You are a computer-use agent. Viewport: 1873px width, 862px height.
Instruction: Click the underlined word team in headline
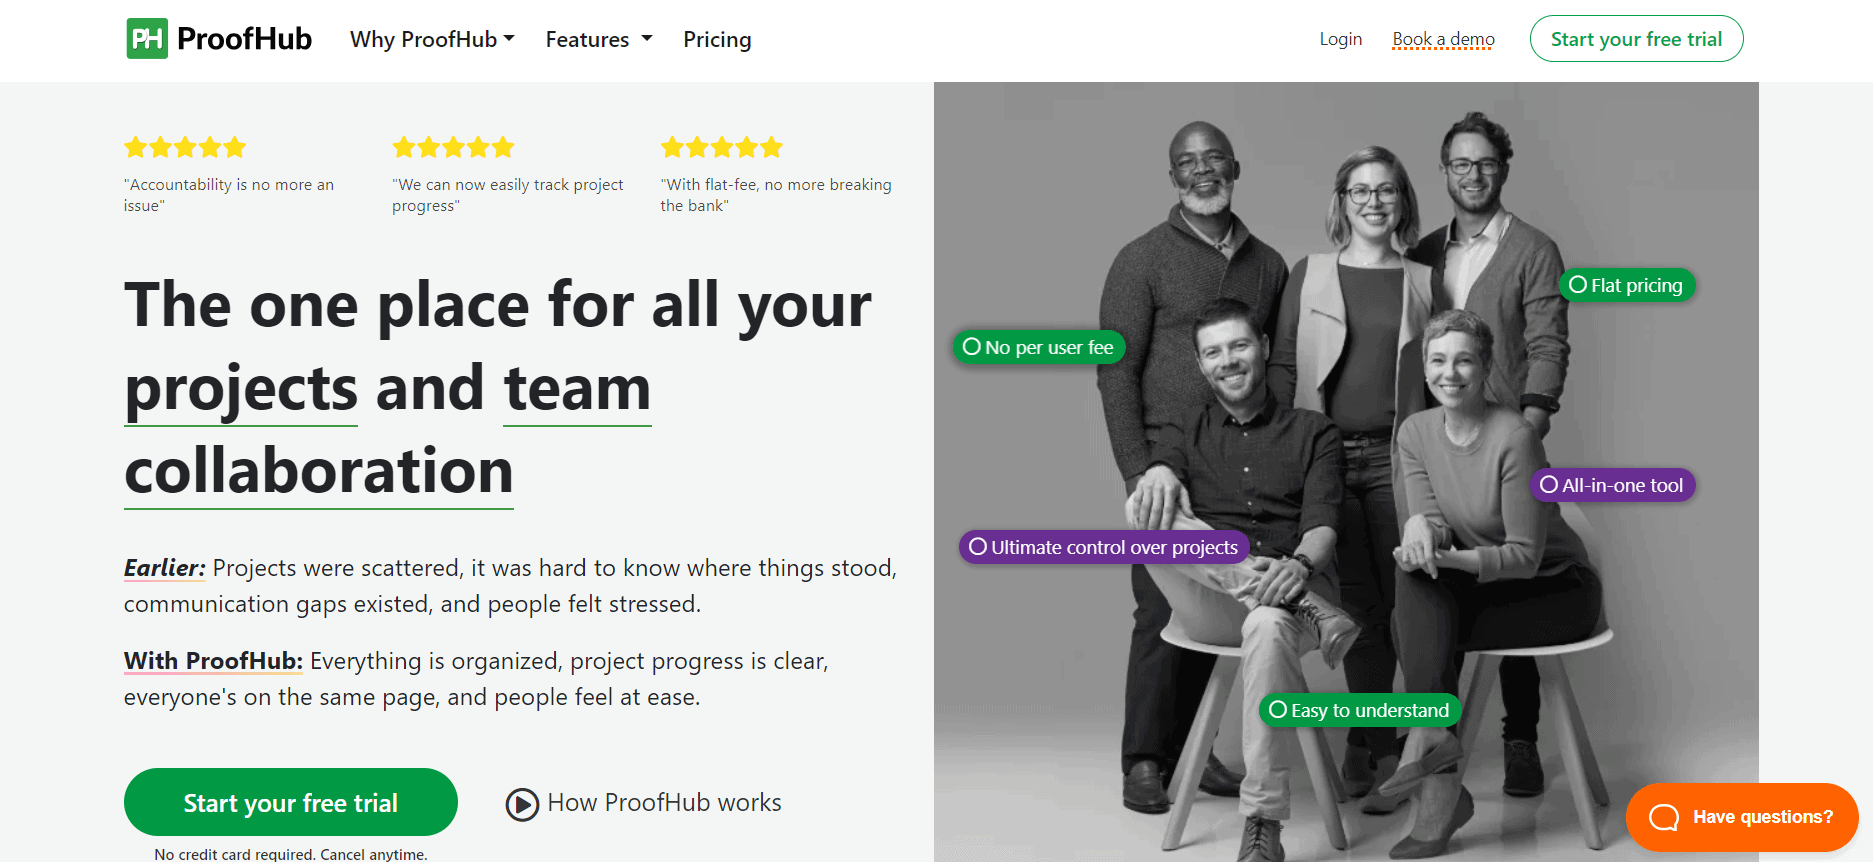[577, 389]
